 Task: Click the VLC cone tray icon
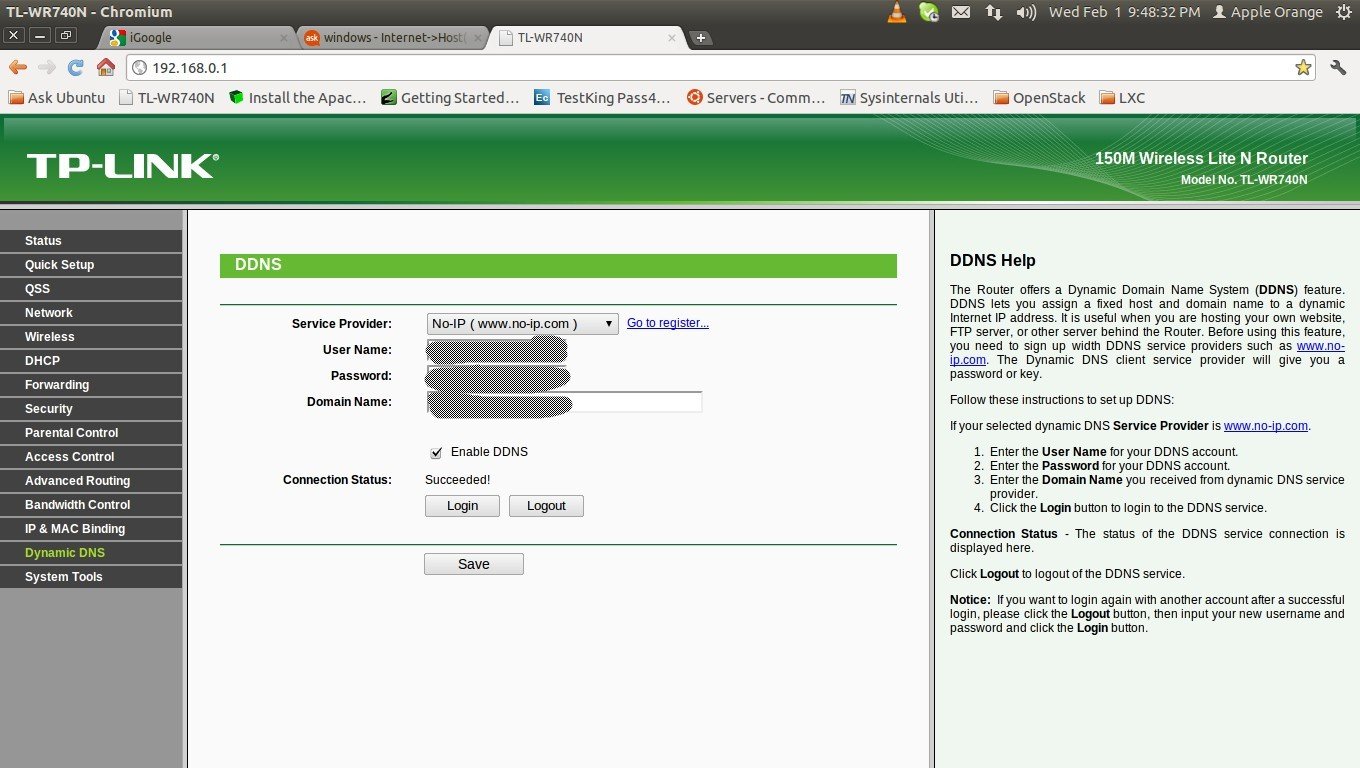pos(896,12)
